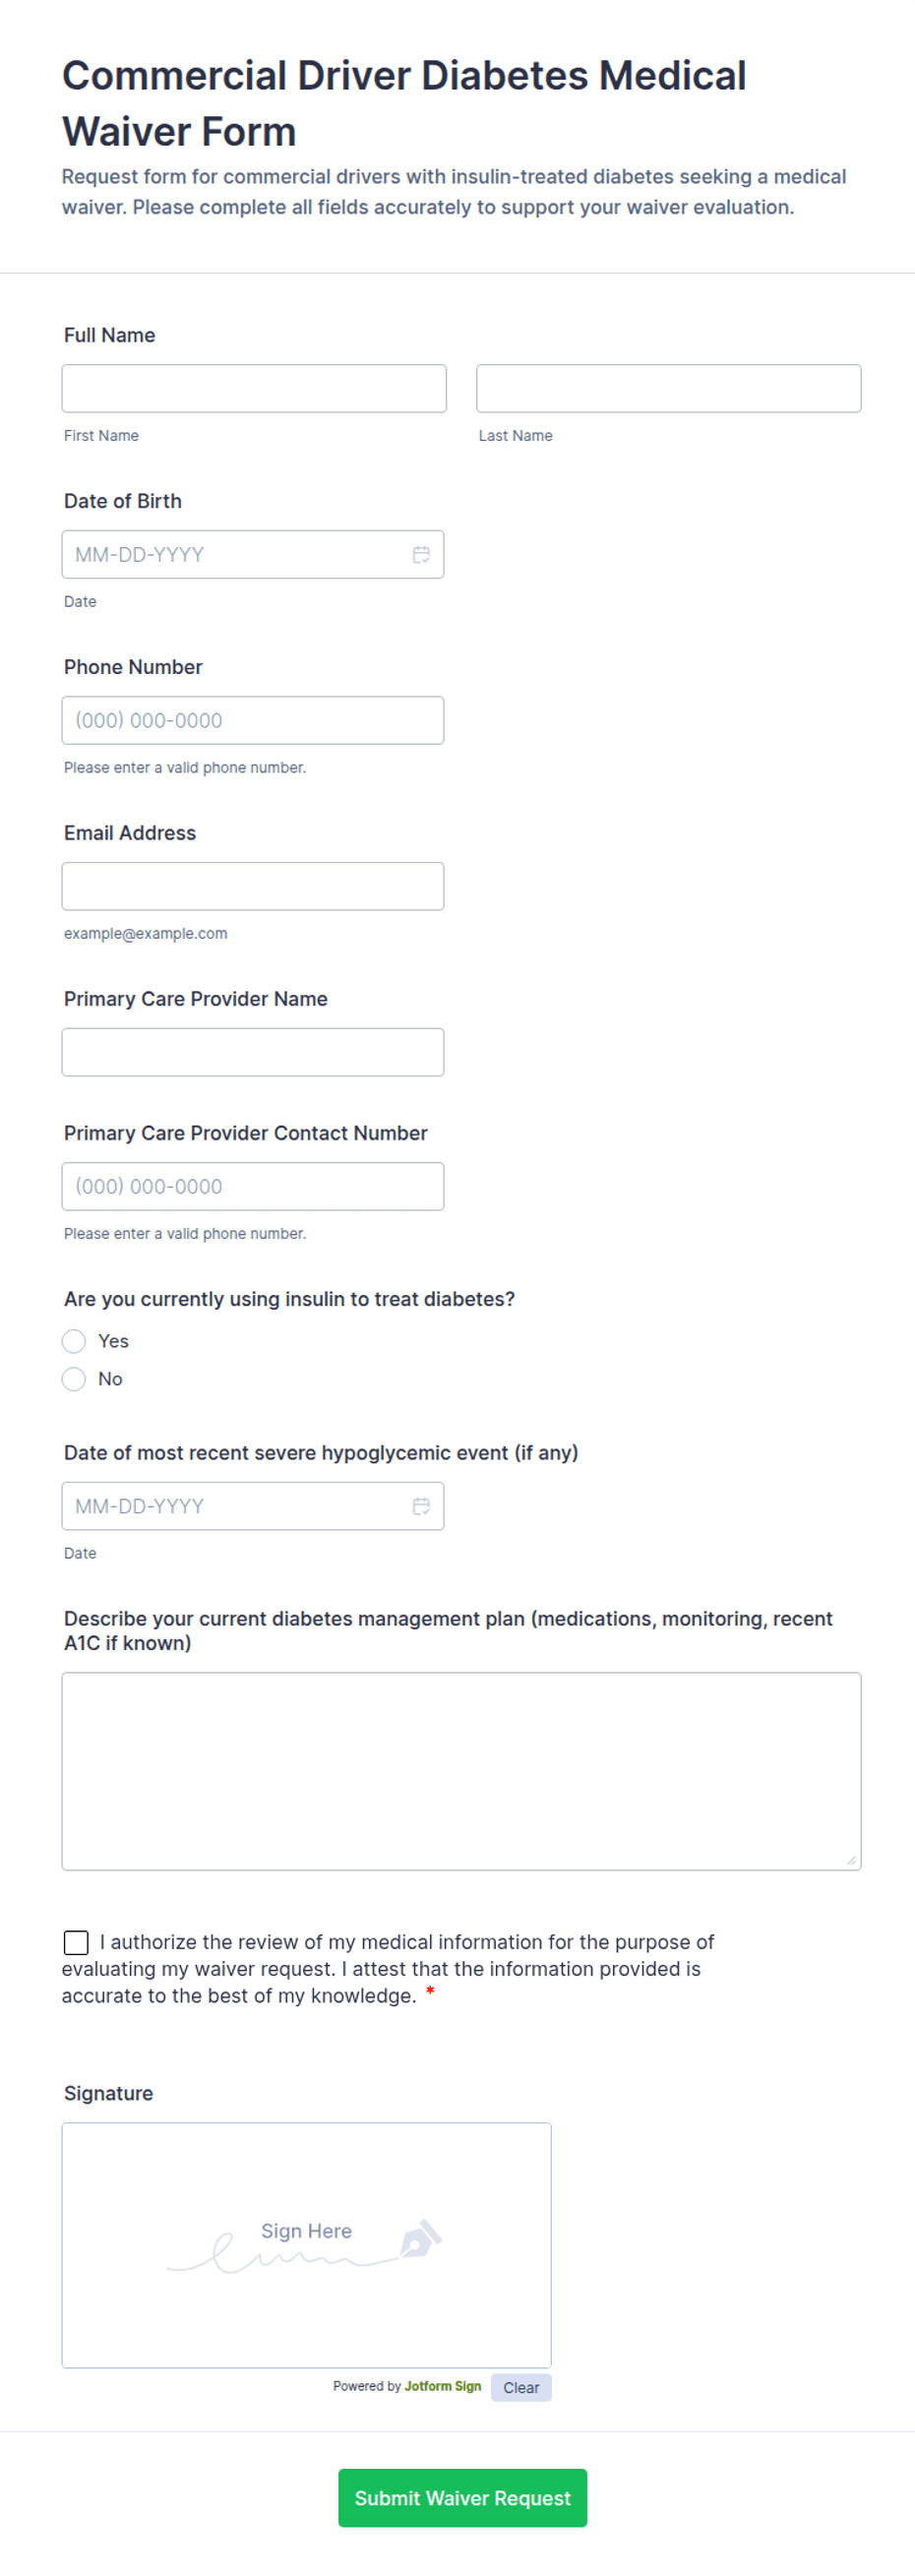Select No for currently using insulin

coord(74,1379)
